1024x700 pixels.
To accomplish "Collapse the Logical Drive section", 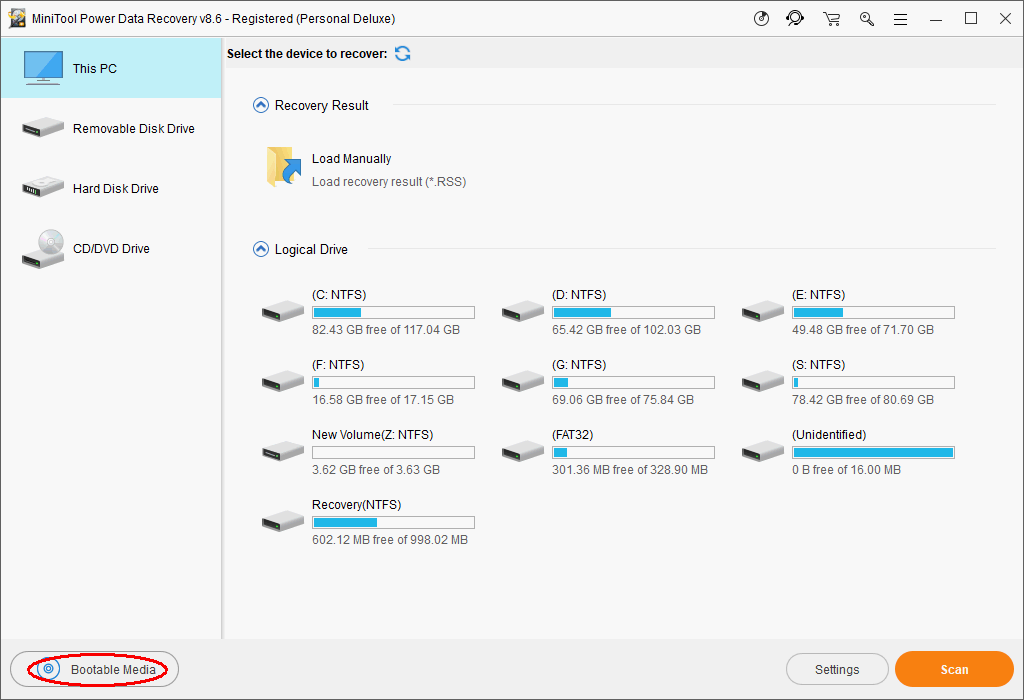I will (261, 249).
